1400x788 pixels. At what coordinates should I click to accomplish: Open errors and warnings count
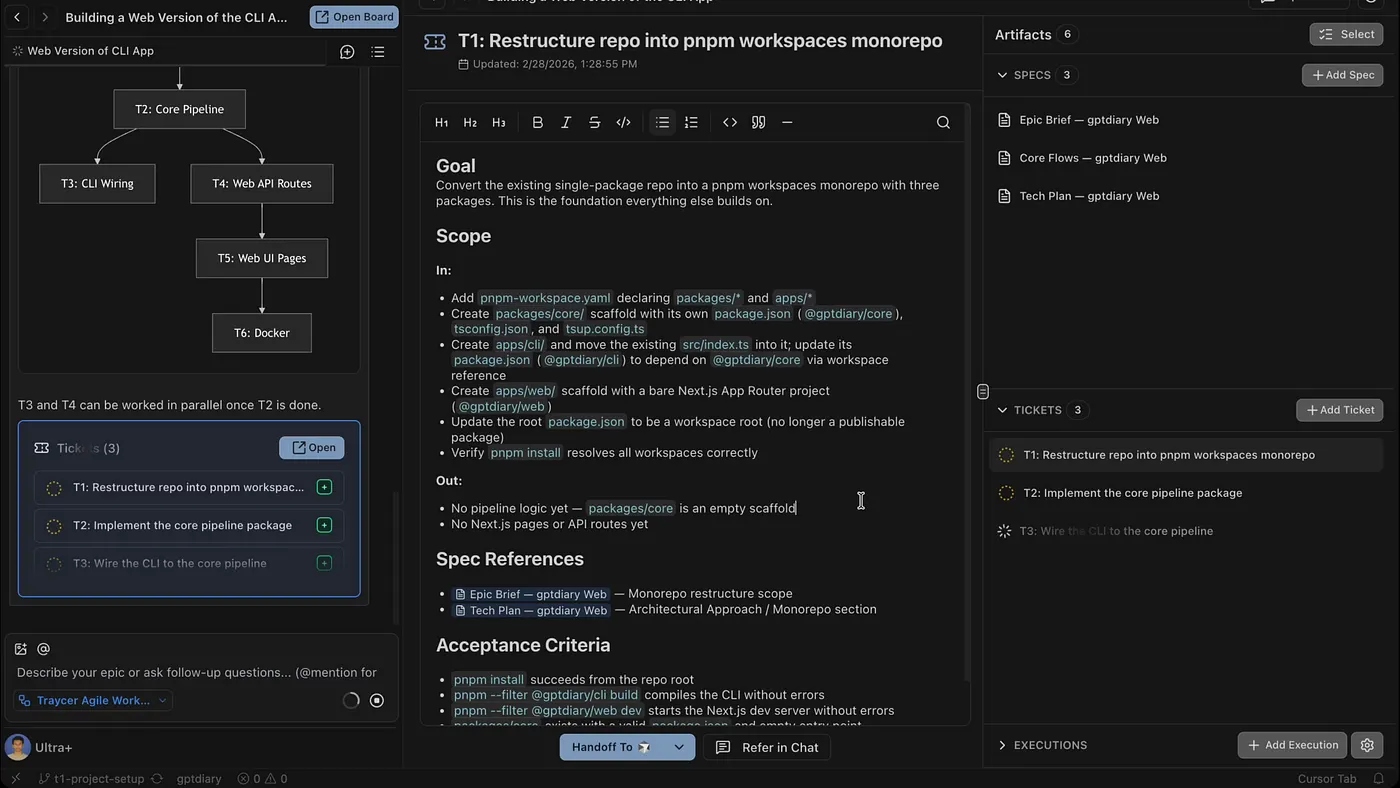coord(262,779)
